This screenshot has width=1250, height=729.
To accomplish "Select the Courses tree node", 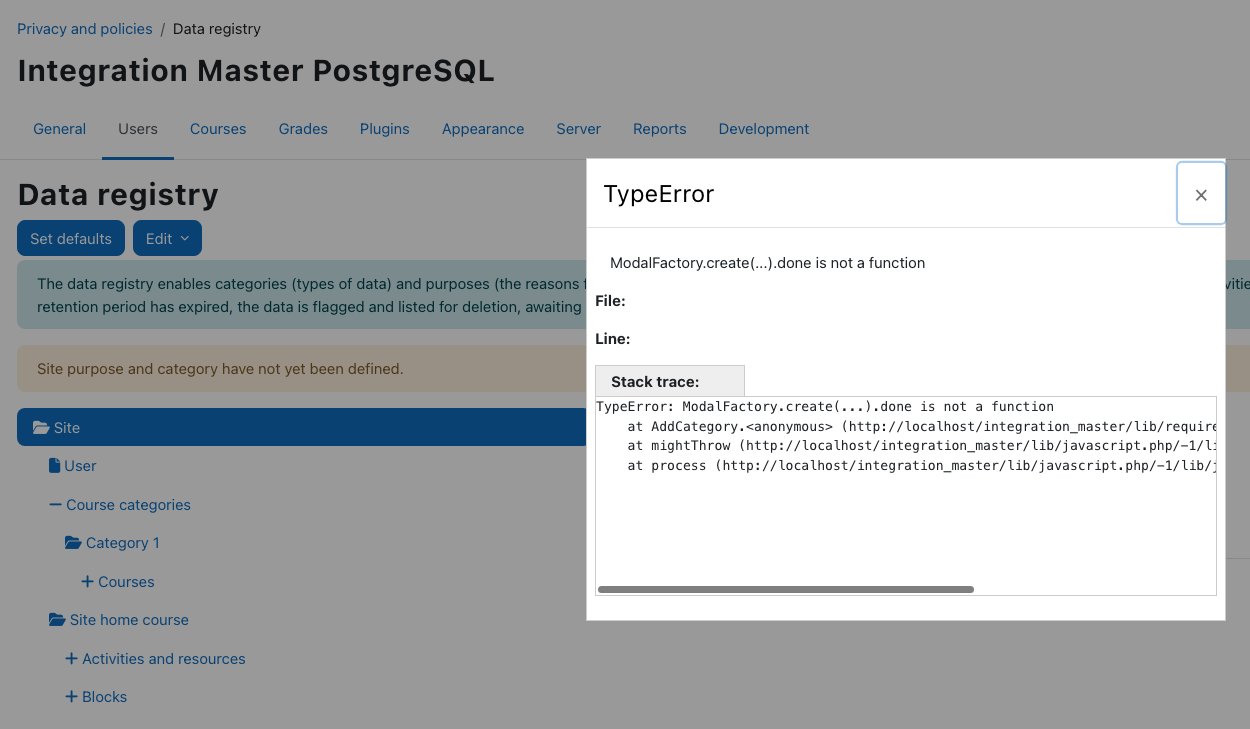I will [126, 582].
